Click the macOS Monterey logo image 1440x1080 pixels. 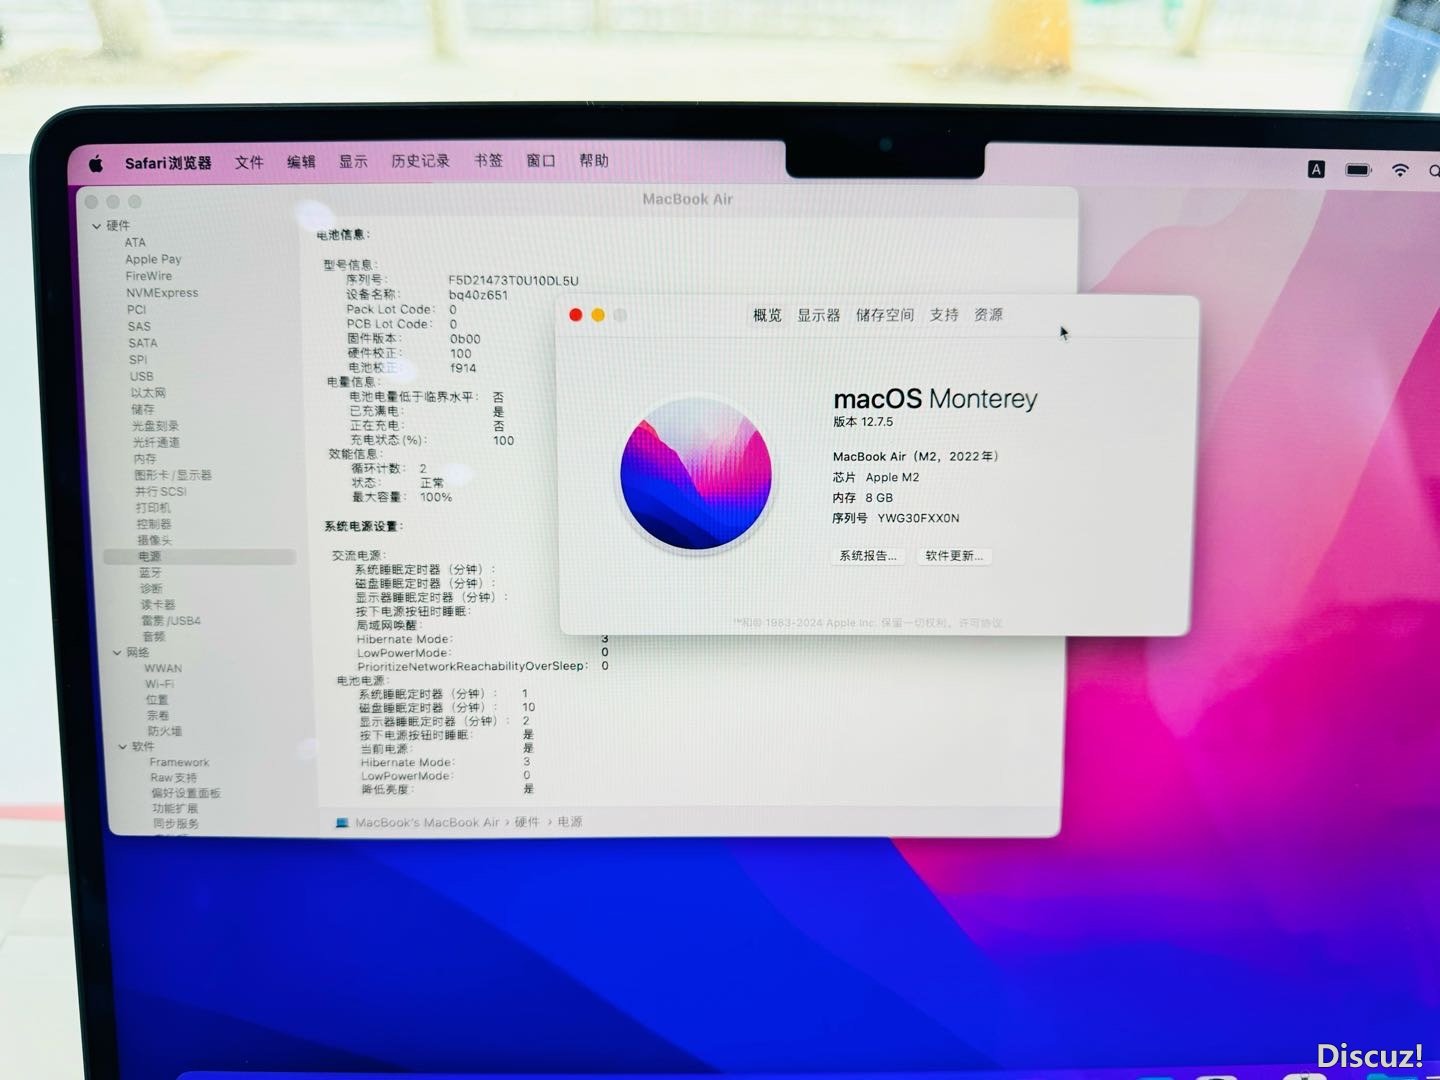pos(696,474)
